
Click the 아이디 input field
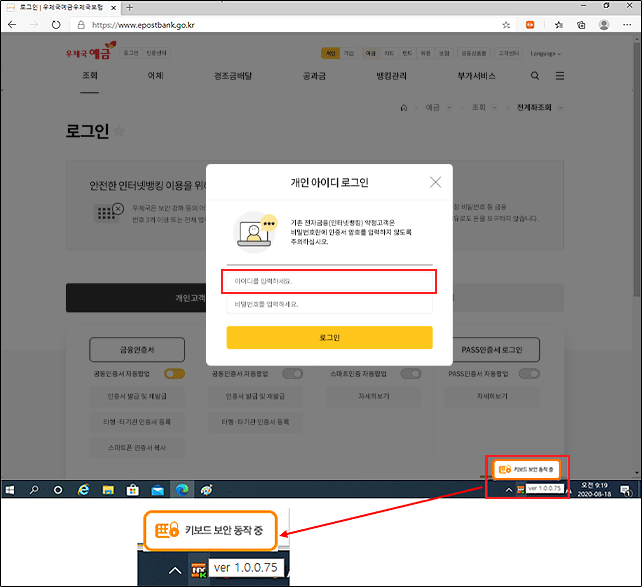click(329, 281)
